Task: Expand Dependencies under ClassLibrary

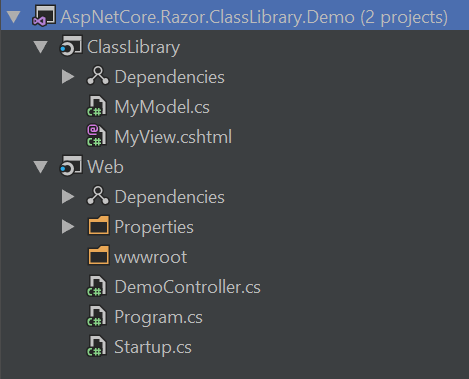Action: [68, 77]
